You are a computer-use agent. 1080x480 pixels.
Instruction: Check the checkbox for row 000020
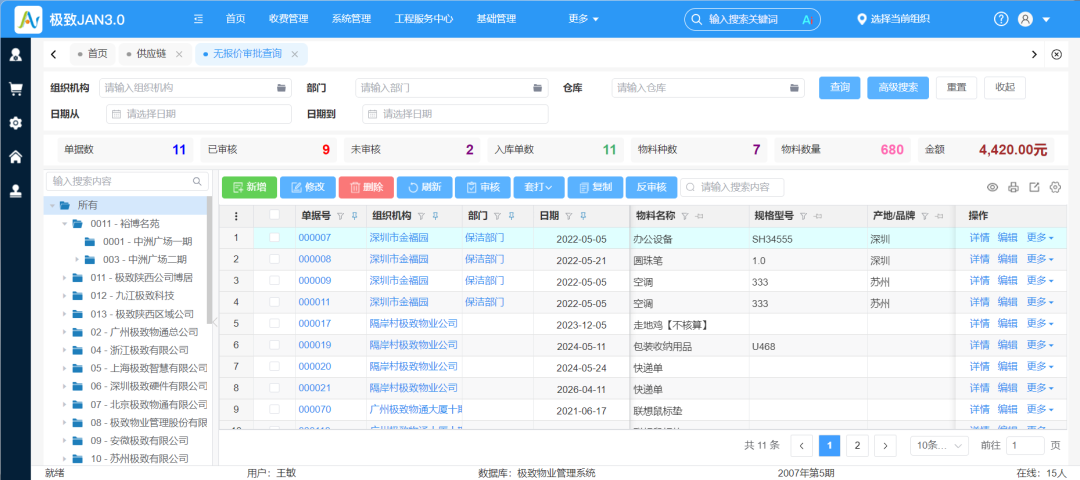[275, 367]
